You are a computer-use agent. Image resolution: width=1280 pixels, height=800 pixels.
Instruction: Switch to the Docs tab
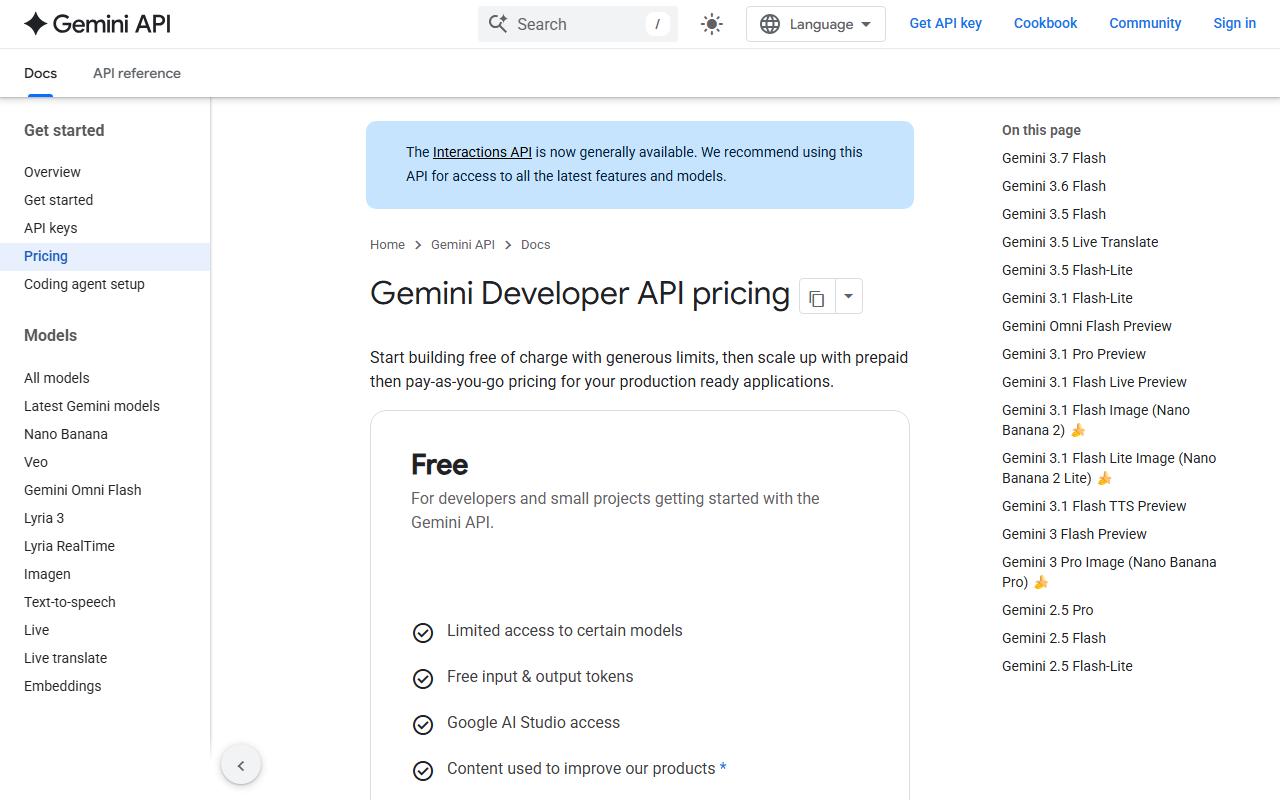[40, 73]
